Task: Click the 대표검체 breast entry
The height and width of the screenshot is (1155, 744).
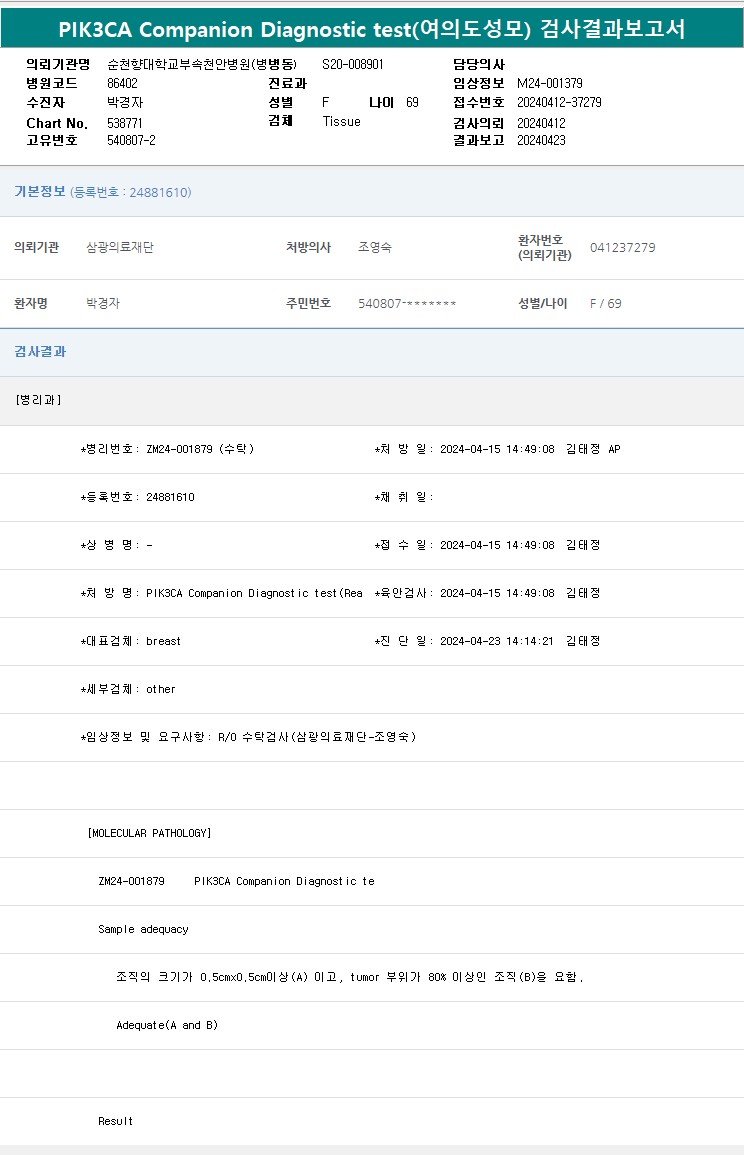Action: (131, 641)
